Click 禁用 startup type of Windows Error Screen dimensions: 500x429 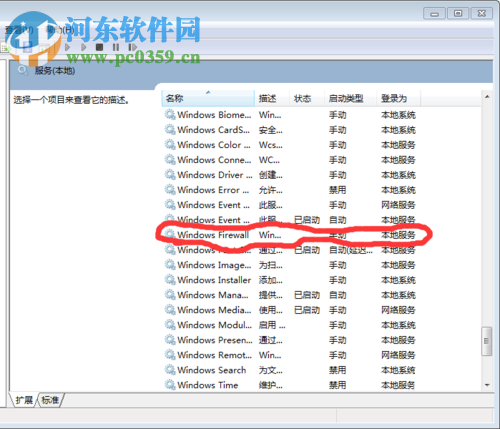coord(338,190)
